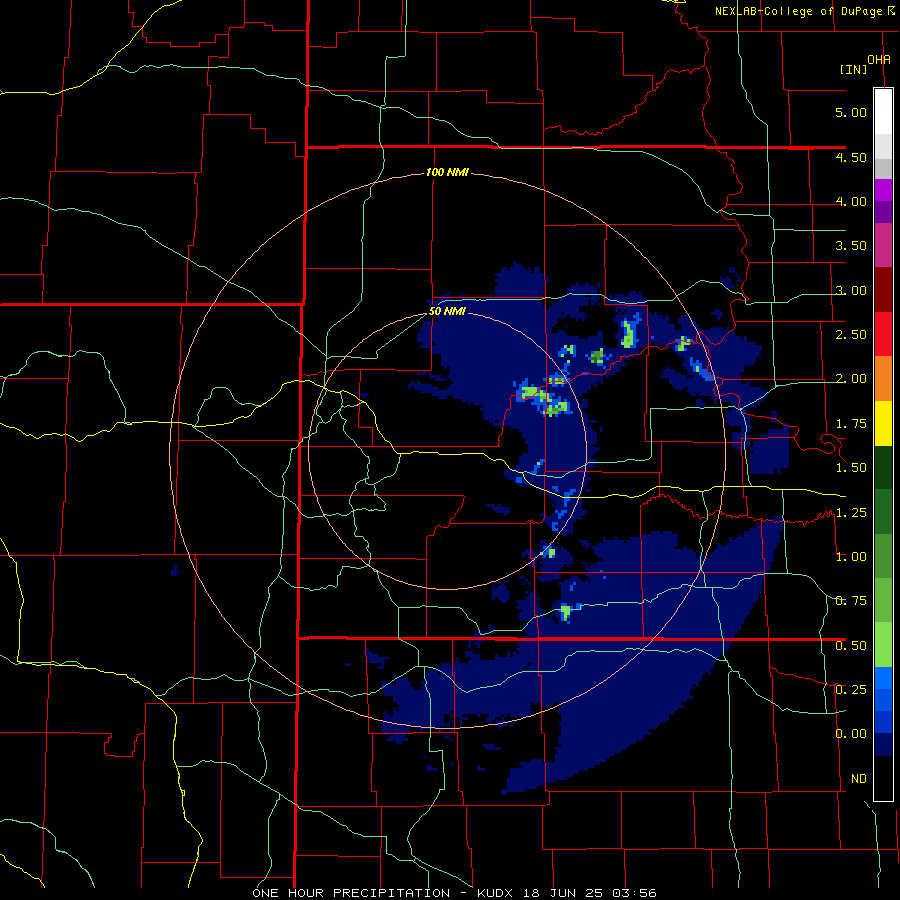Pick the yellow swatch beside 1.75
Viewport: 900px width, 900px height.
[x=883, y=424]
